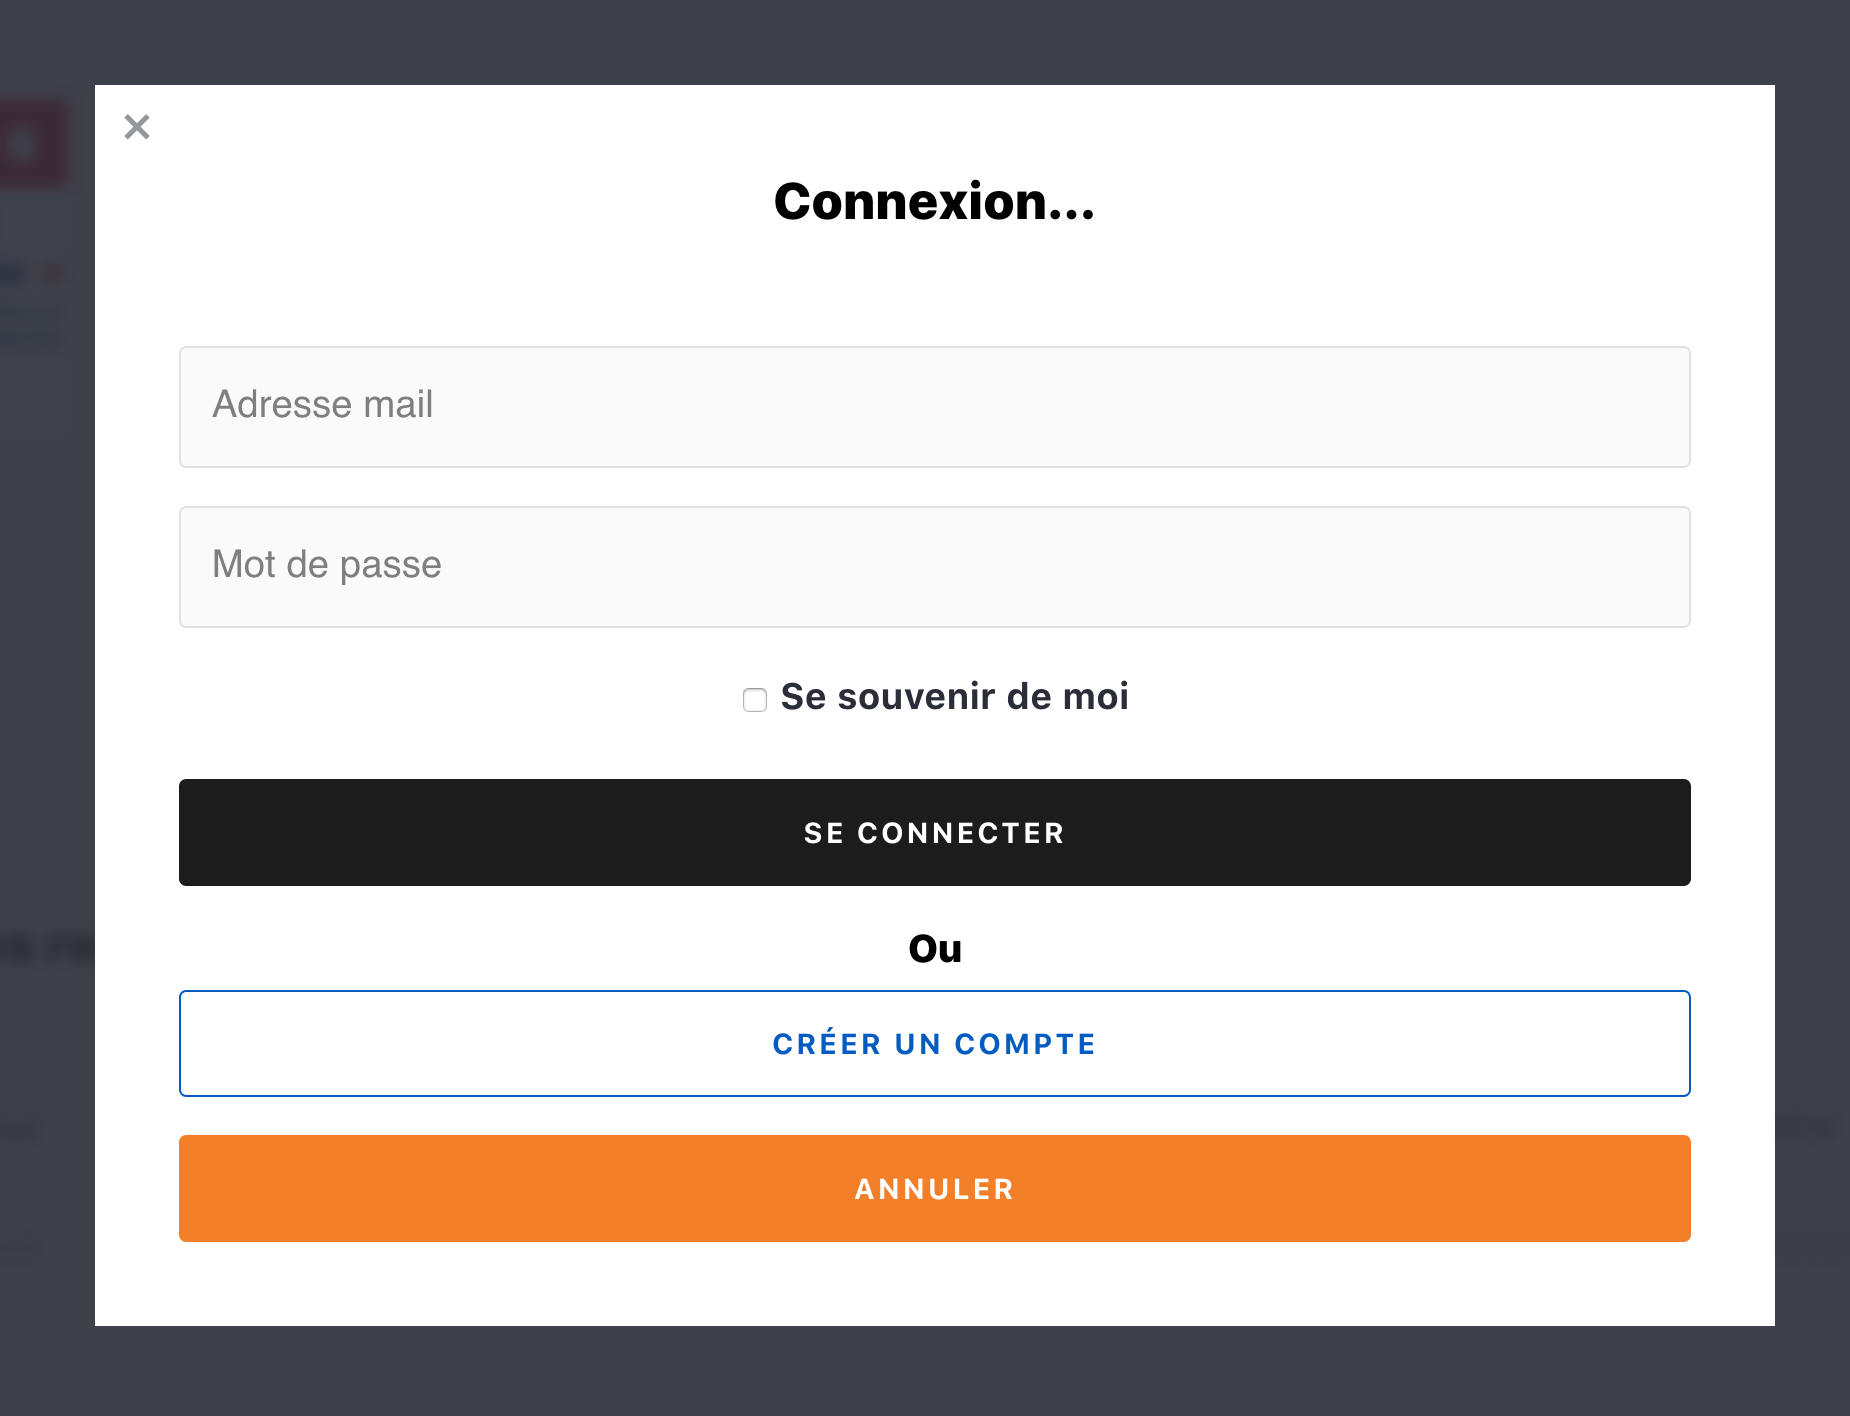This screenshot has width=1850, height=1416.
Task: Select the password entry box
Action: click(934, 567)
